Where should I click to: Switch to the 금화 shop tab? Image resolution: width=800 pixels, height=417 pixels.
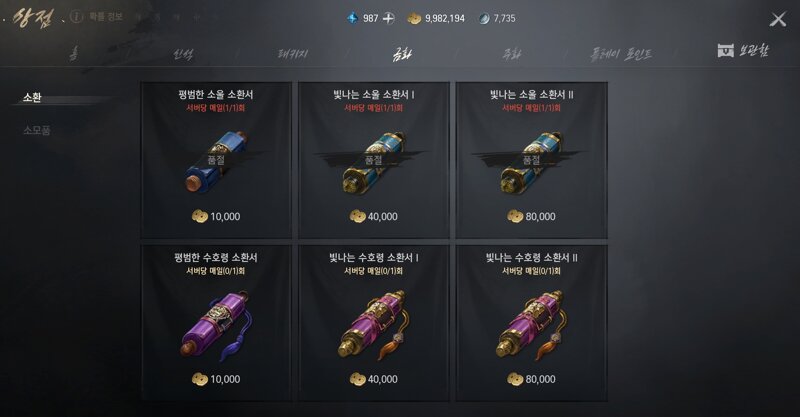402,54
